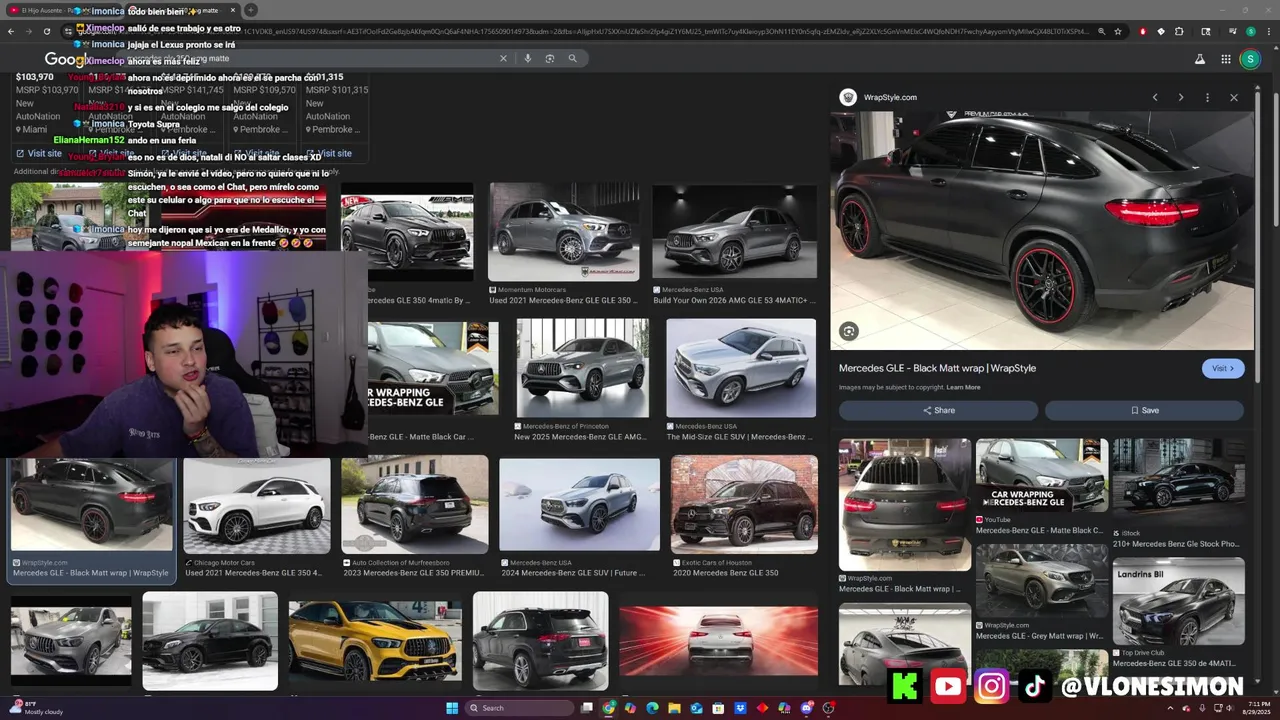Open Exotic Cars of Houston 2020 GLE result

pyautogui.click(x=744, y=519)
